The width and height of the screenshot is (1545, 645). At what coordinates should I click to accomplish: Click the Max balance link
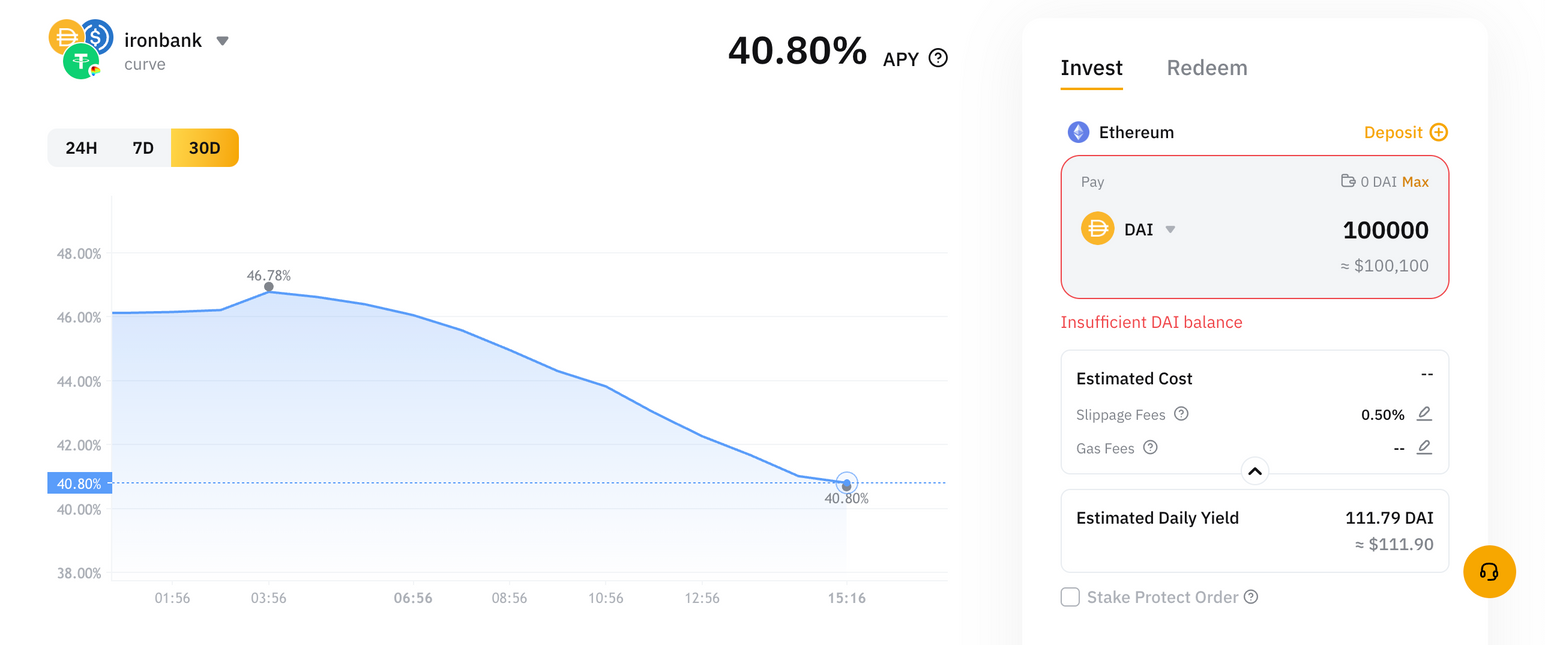coord(1415,182)
